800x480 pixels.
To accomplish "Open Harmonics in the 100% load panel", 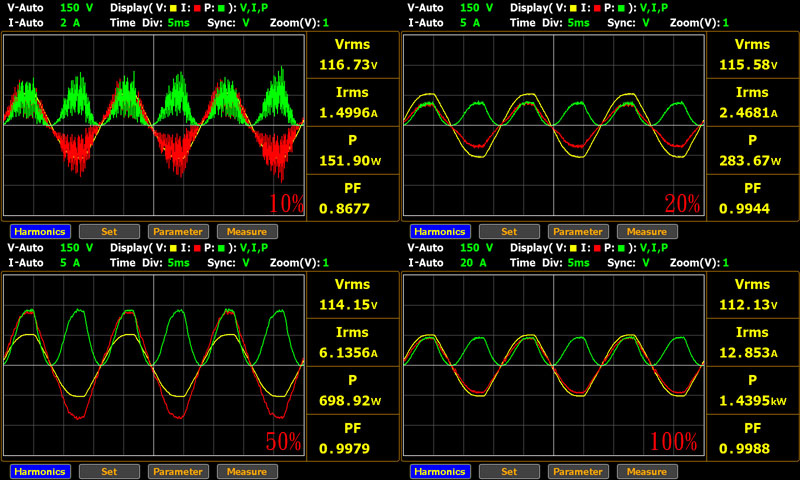I will click(440, 471).
